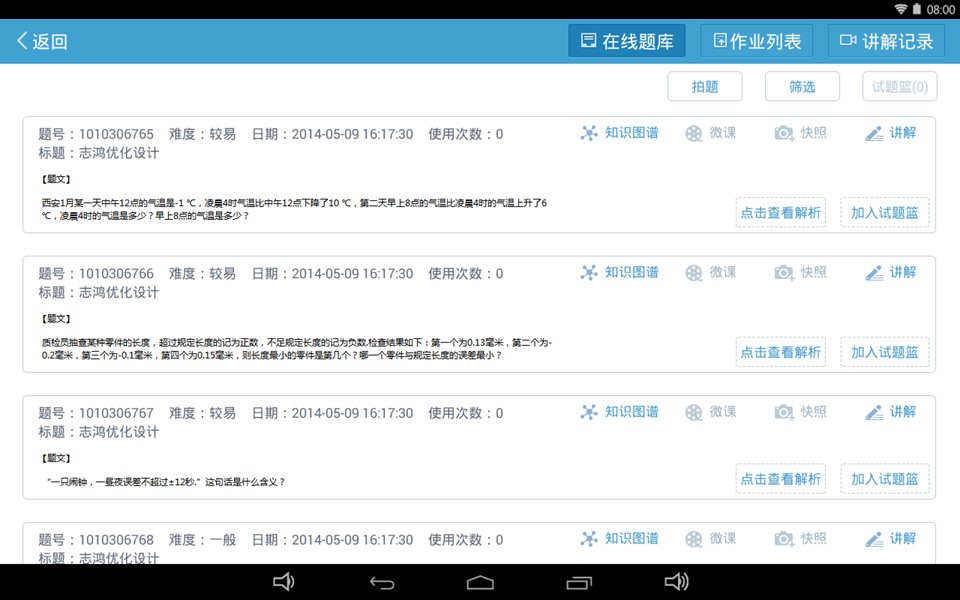
Task: Open 微课 for question 1010306767
Action: [x=710, y=412]
